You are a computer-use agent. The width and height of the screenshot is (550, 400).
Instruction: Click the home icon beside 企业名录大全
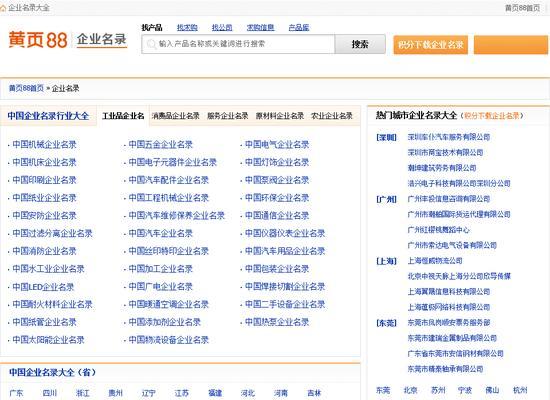click(x=3, y=8)
